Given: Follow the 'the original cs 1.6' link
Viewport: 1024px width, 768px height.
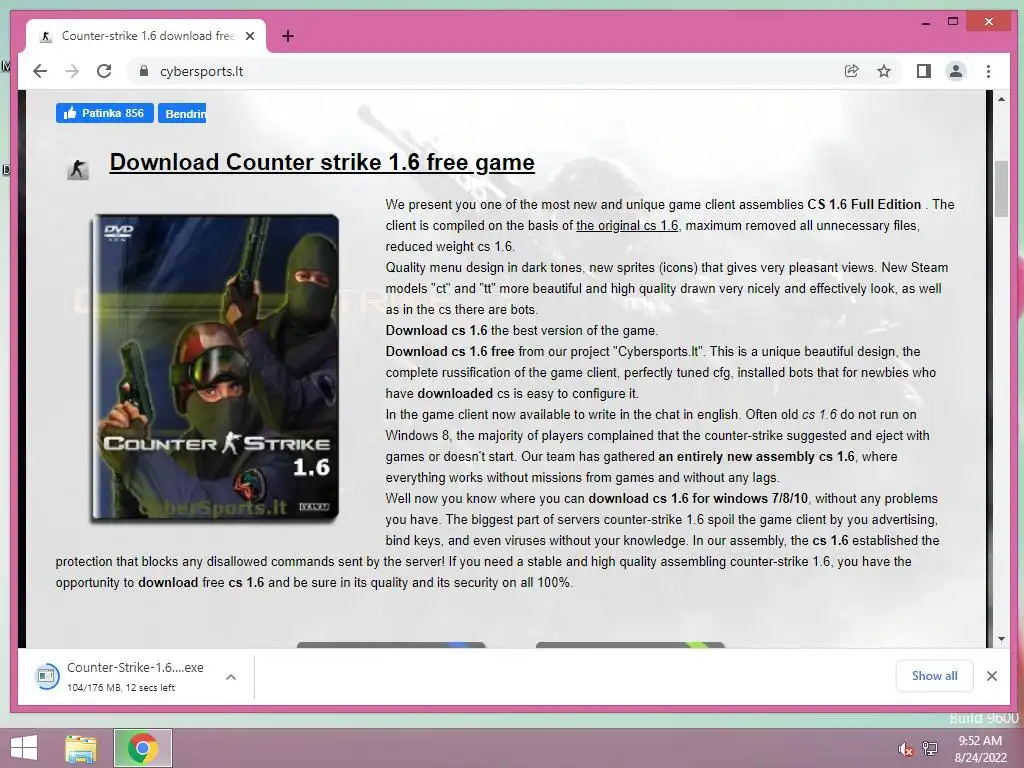Looking at the screenshot, I should (x=627, y=225).
